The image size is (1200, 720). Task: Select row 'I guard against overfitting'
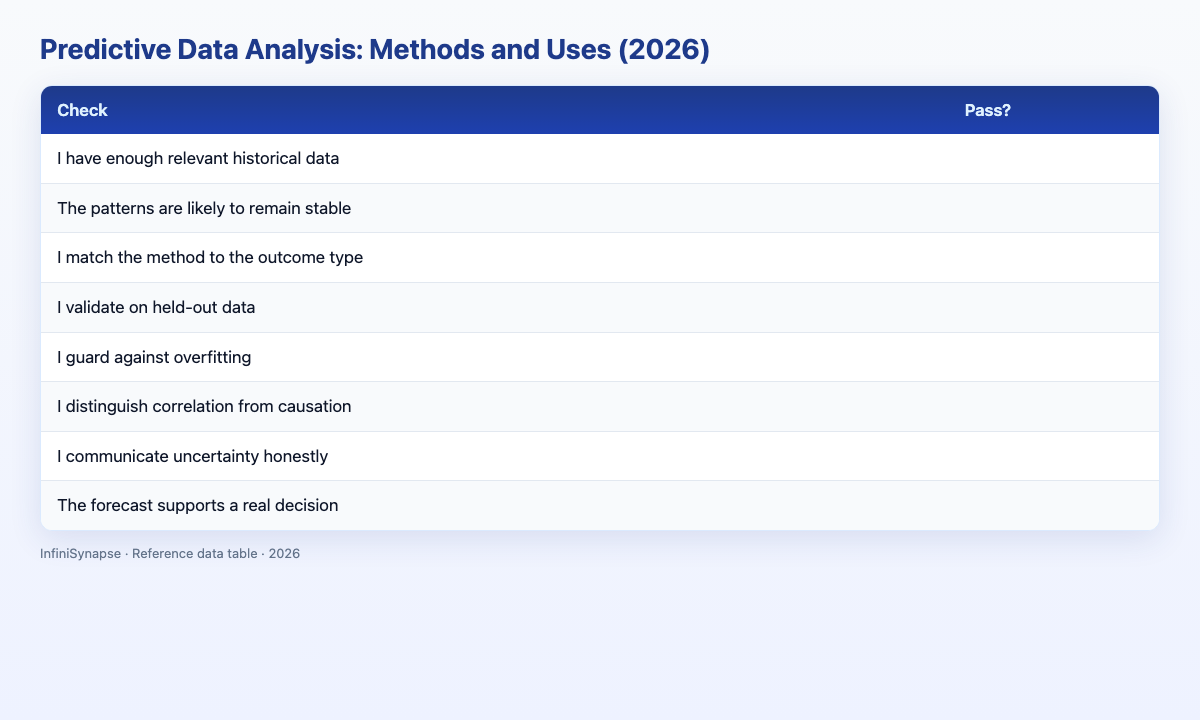600,357
